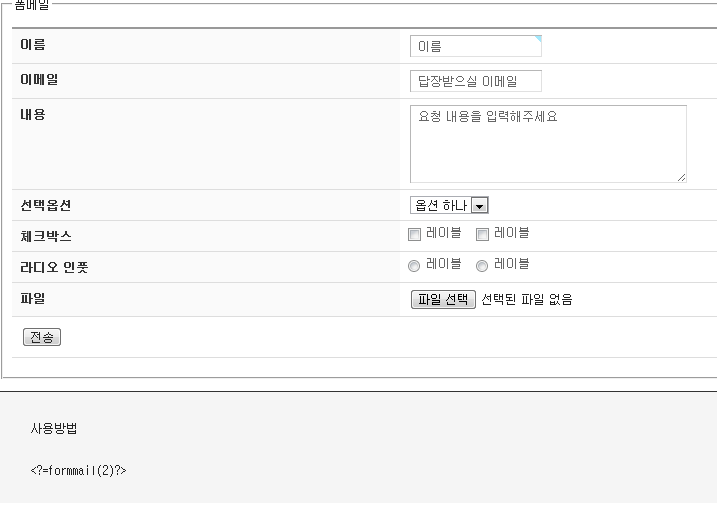Click the blue corner marker on 이름 field
Viewport: 717px width, 507px height.
click(538, 39)
